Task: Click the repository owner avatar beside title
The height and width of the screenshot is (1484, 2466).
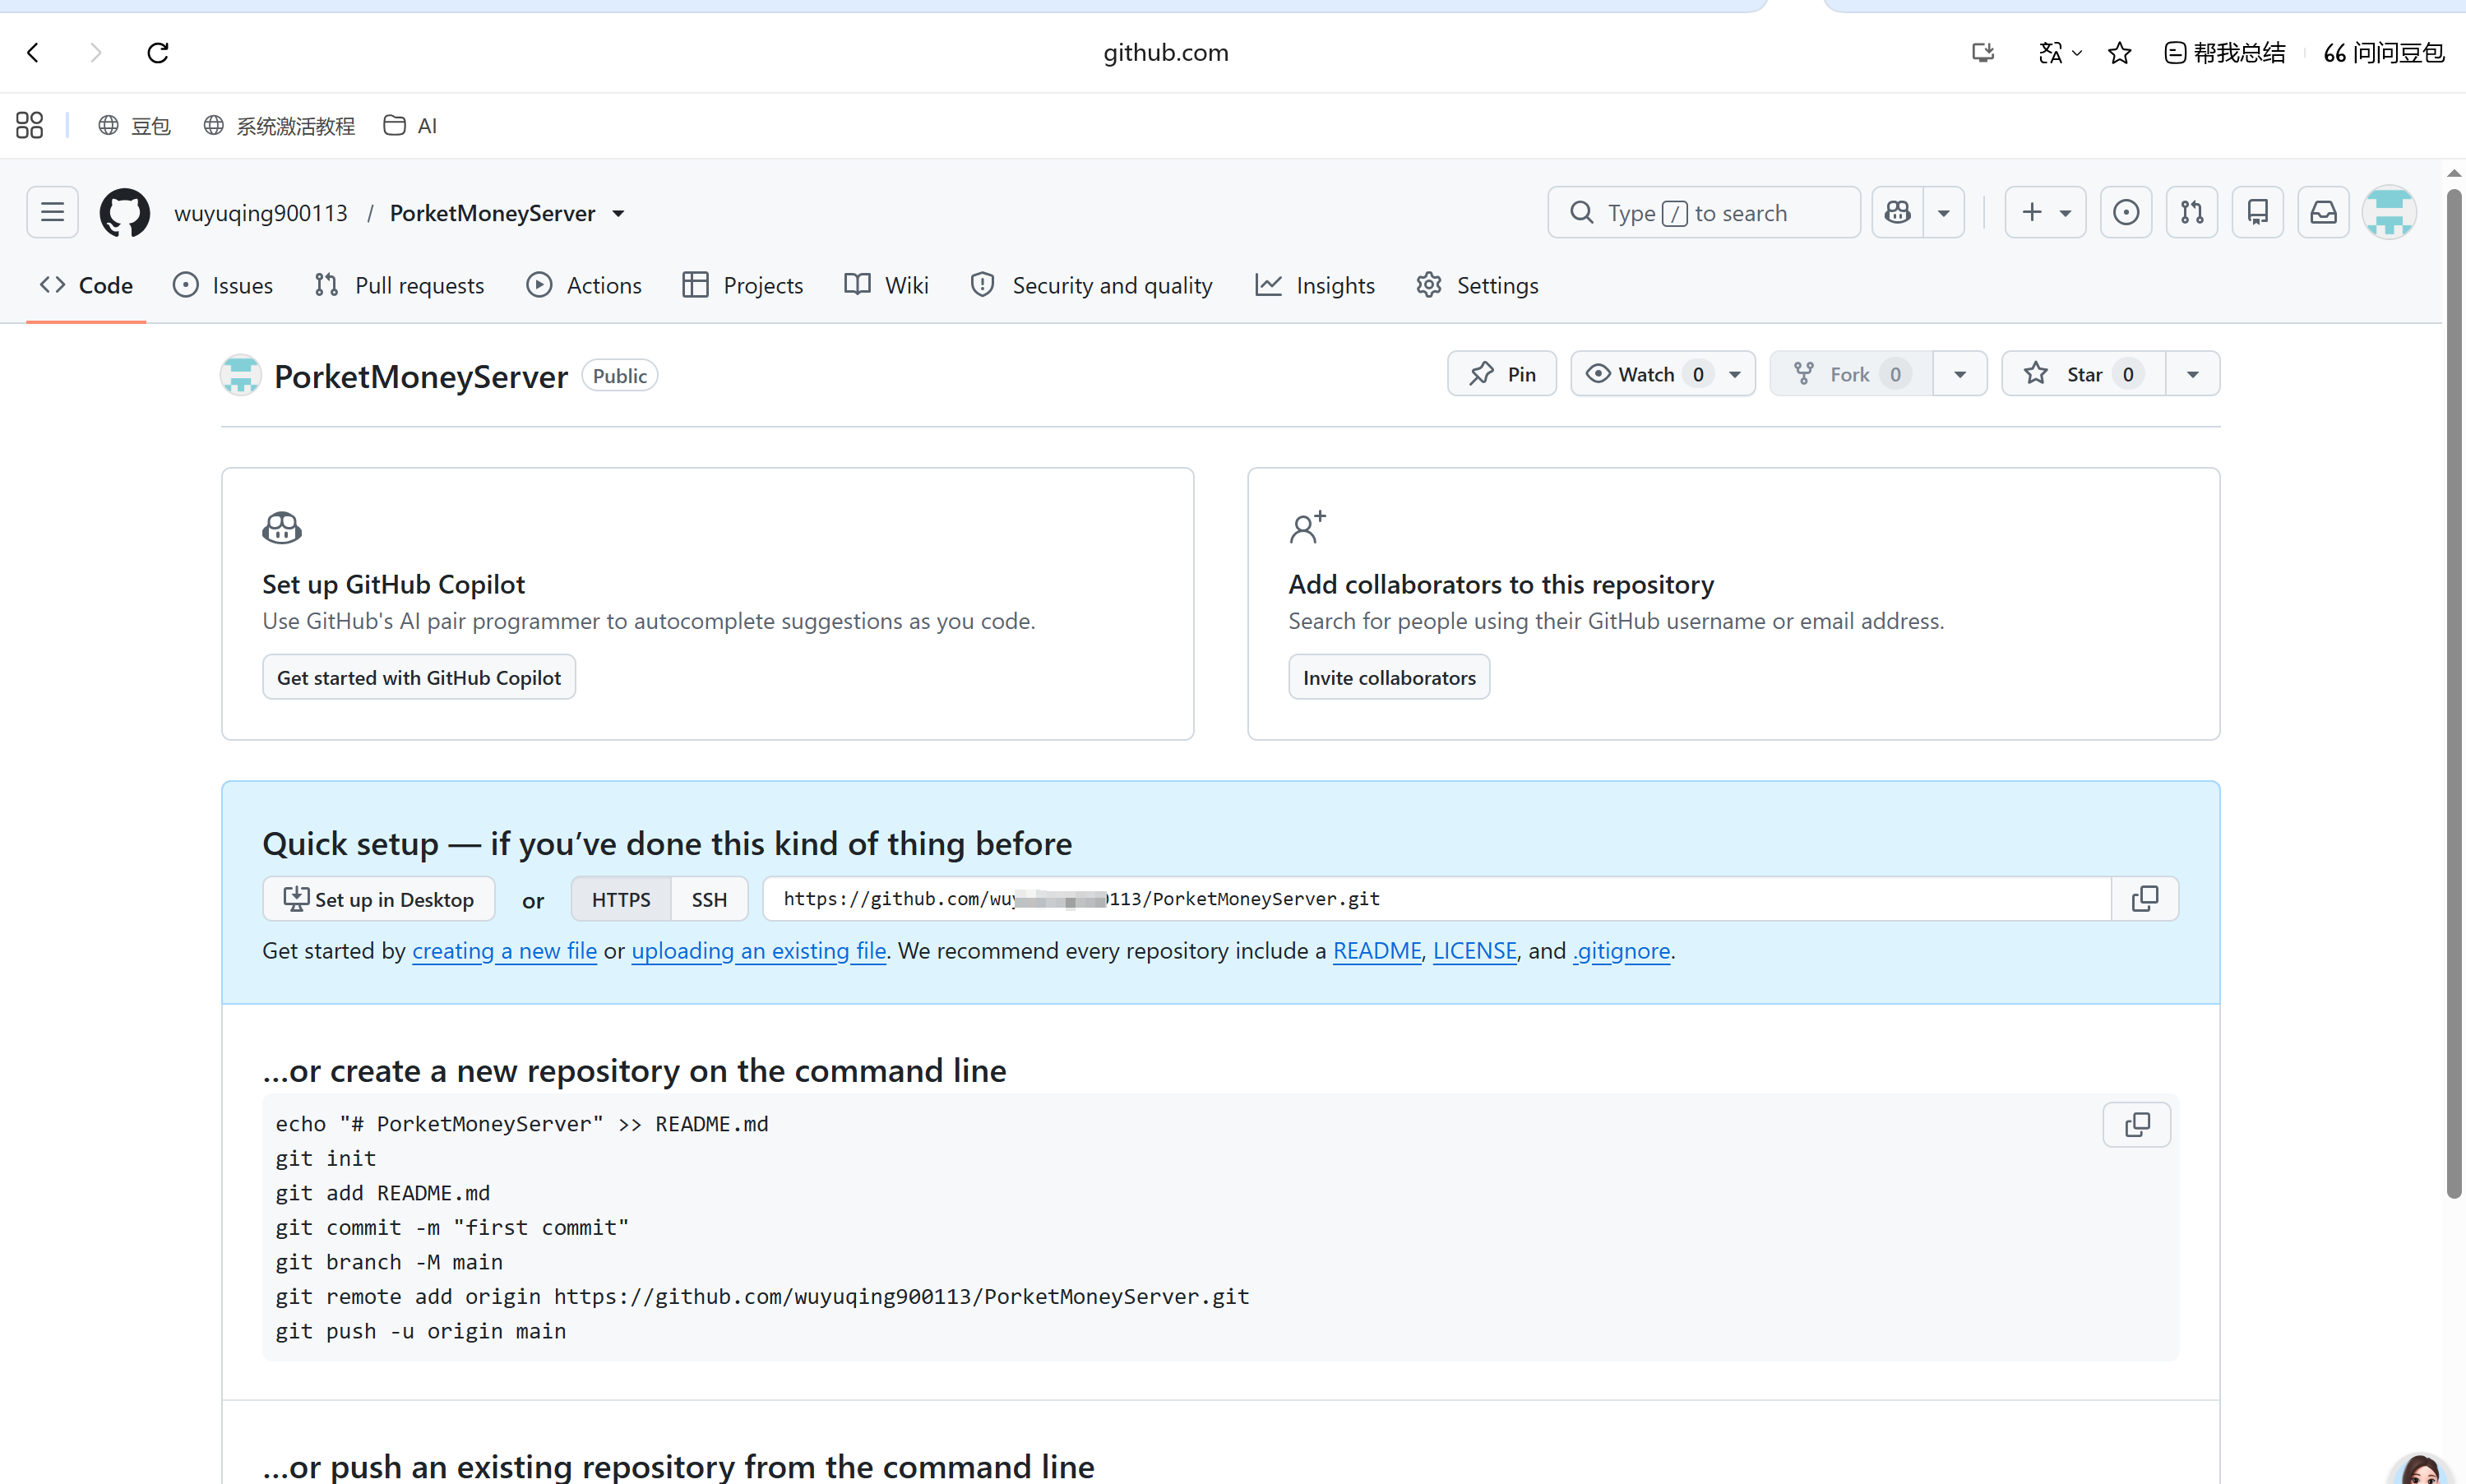Action: (241, 375)
